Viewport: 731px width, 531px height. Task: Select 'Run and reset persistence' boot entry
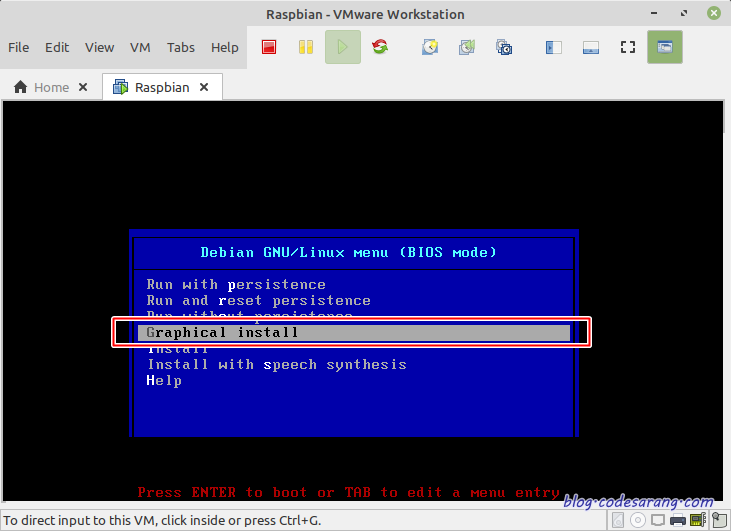[259, 301]
